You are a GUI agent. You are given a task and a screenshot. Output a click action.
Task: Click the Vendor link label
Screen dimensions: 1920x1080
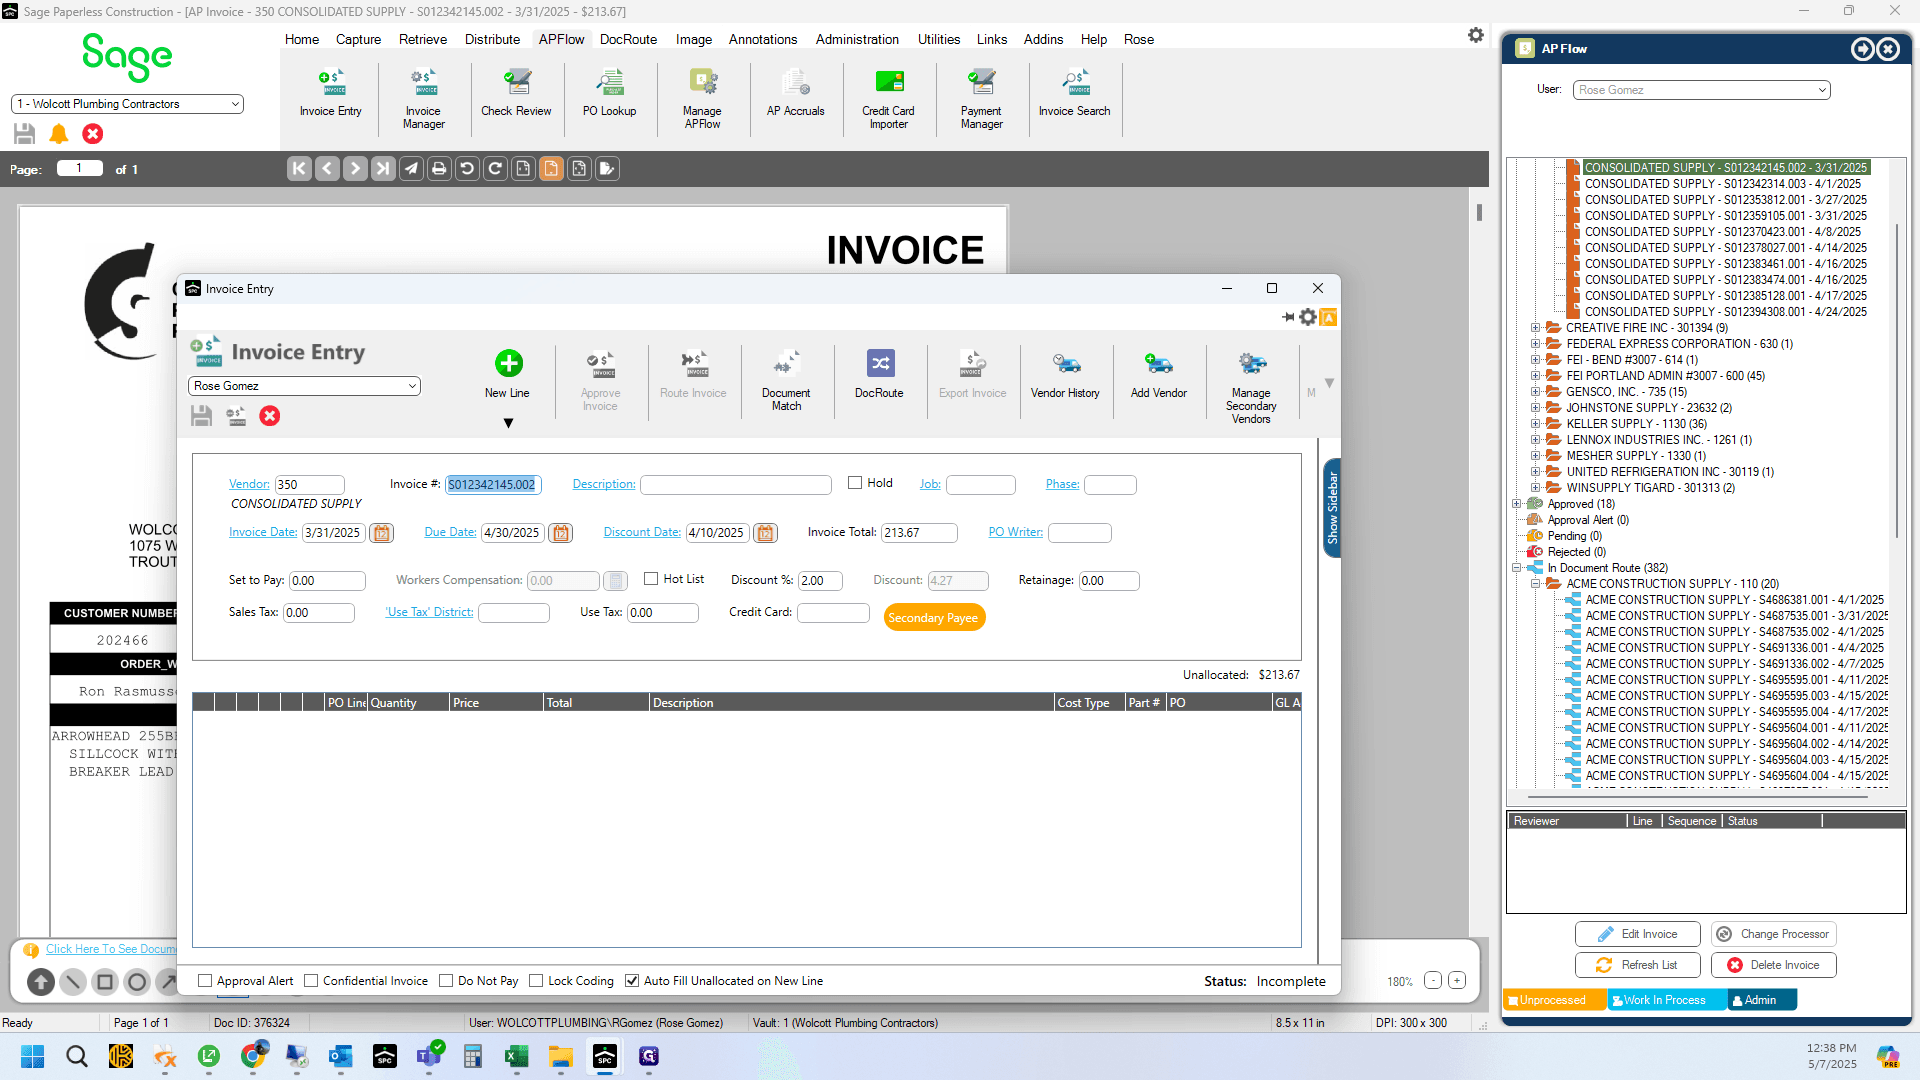249,484
